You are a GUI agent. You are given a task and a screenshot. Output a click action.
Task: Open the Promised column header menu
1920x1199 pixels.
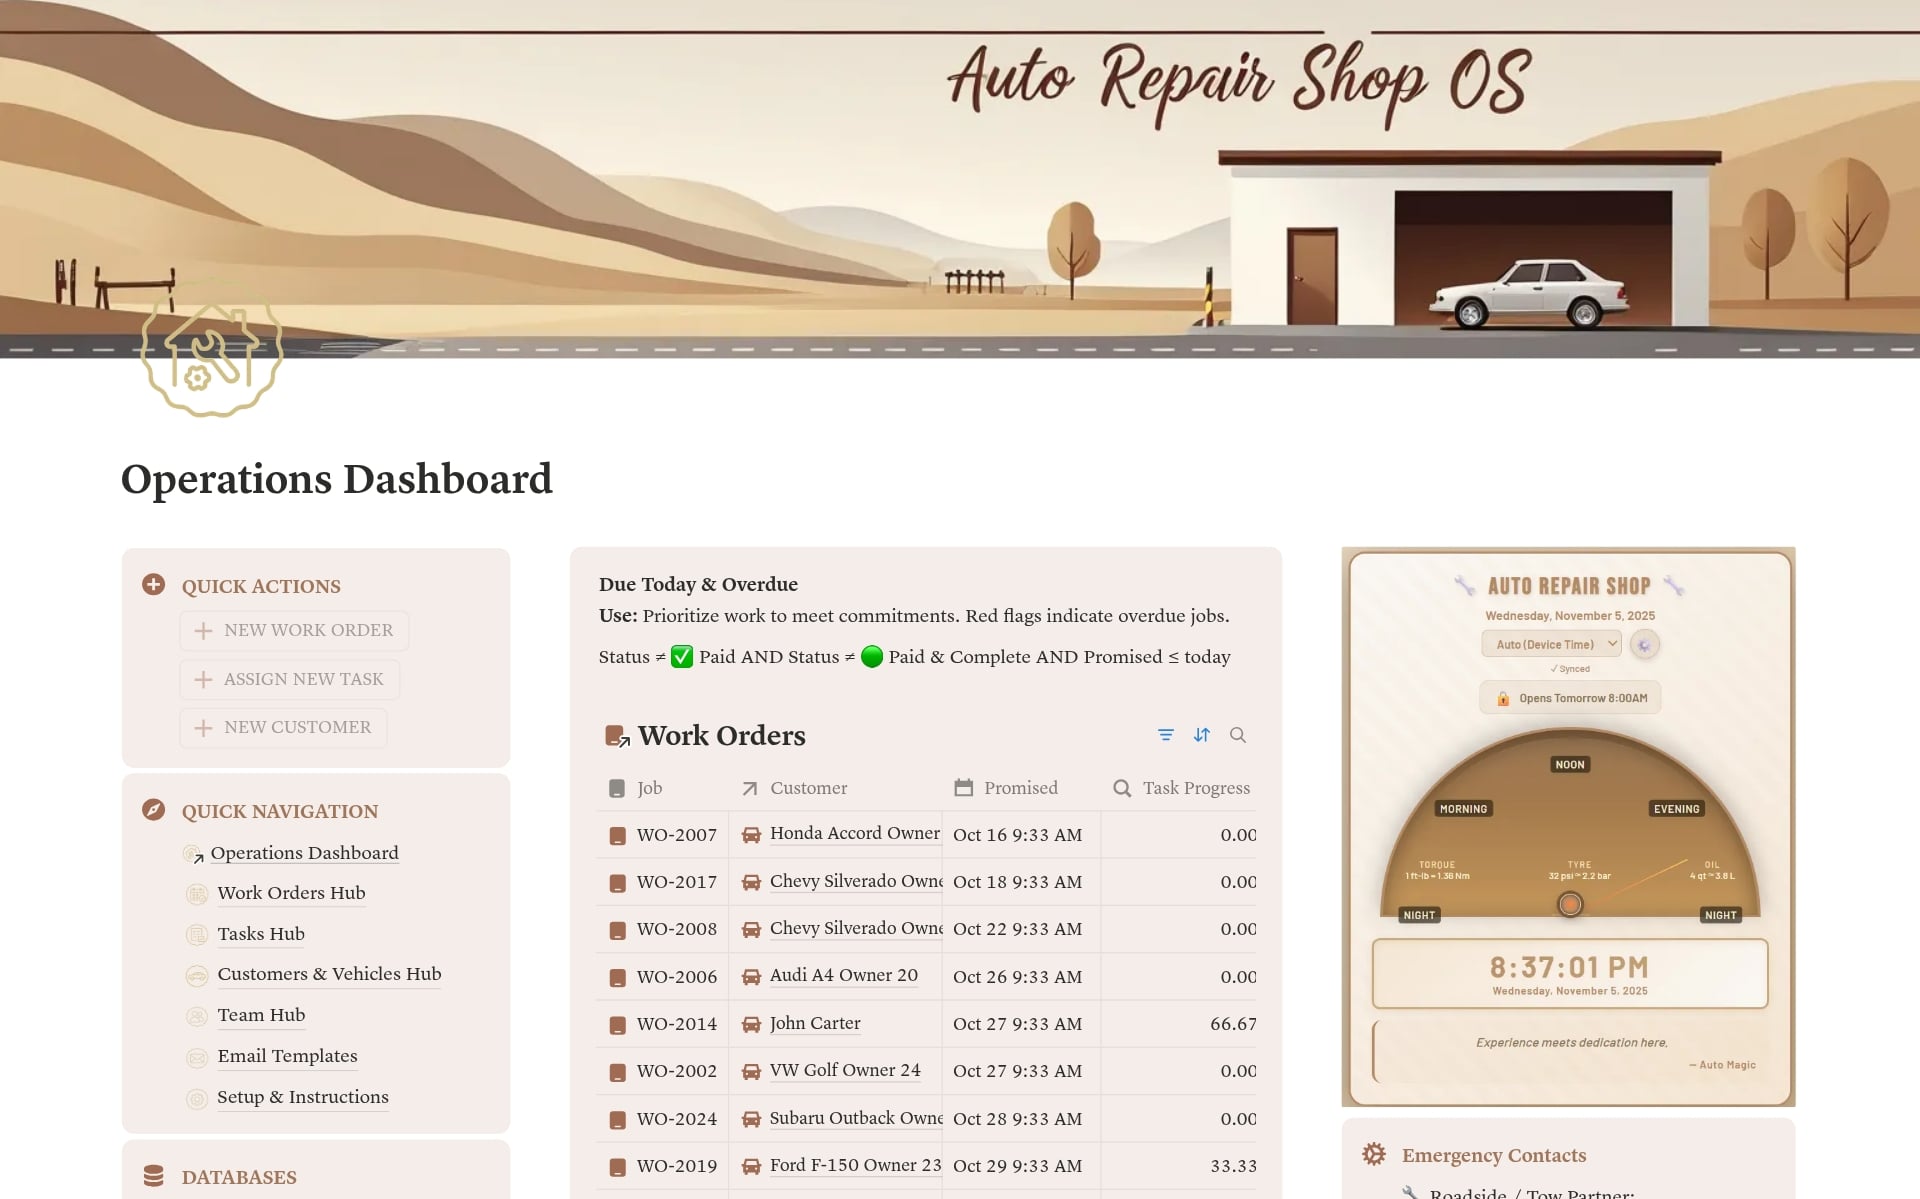(1022, 788)
